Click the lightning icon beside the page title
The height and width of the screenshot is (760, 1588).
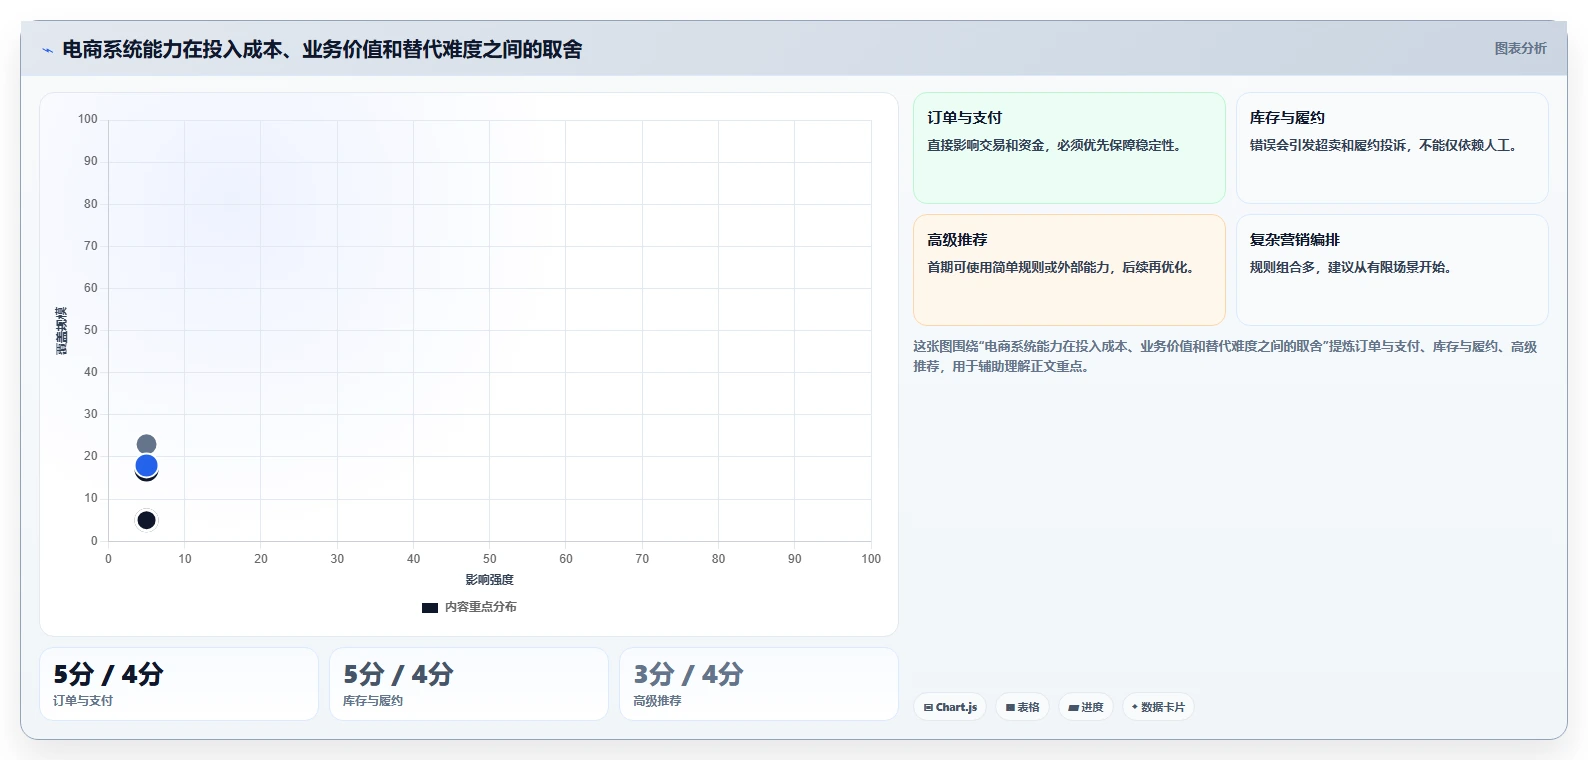click(47, 50)
